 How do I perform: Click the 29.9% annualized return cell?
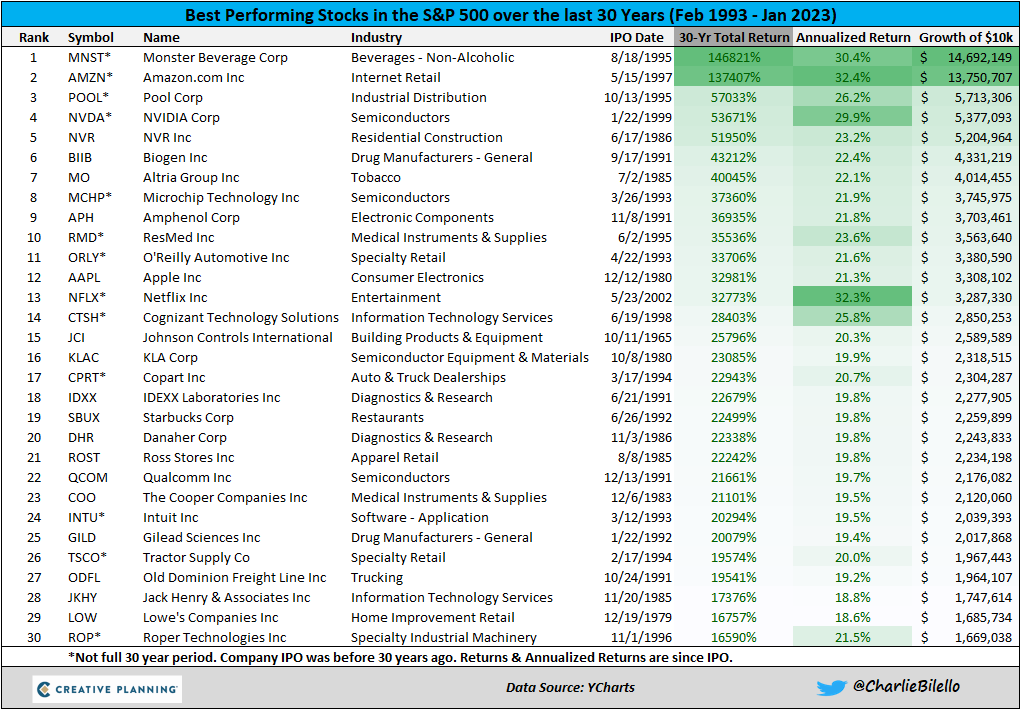[853, 117]
